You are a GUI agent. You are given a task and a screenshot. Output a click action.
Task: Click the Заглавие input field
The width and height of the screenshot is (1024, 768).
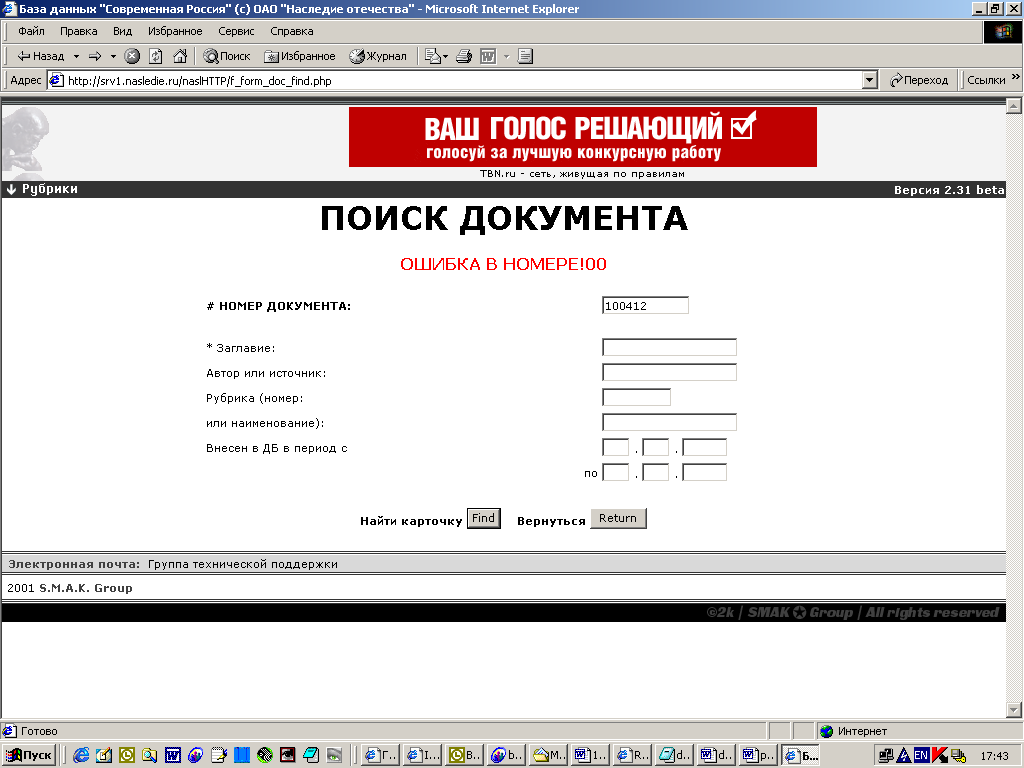[x=669, y=347]
